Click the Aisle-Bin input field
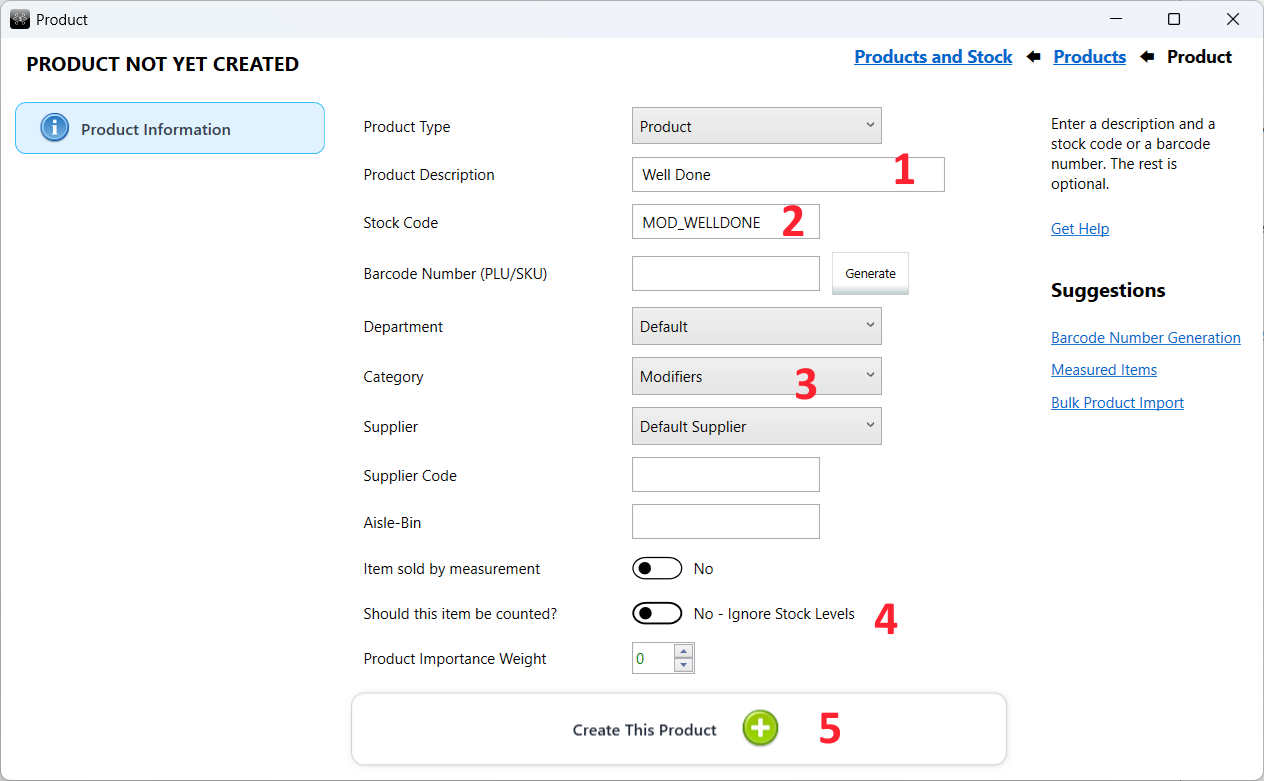This screenshot has height=781, width=1264. (x=726, y=521)
